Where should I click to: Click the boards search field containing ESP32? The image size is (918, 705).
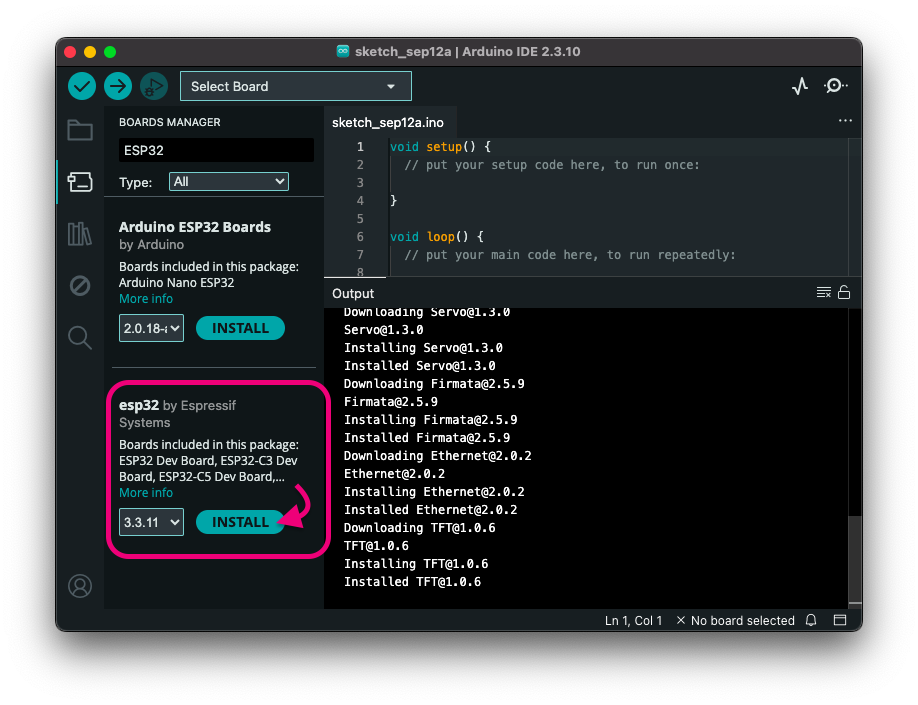(216, 150)
